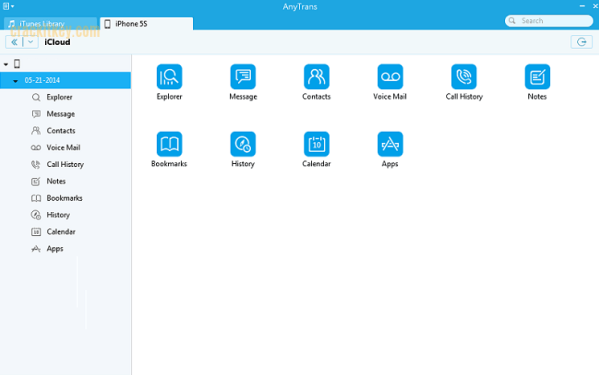Open the app menu dropdown in title bar
This screenshot has height=375, width=599.
[x=8, y=6]
